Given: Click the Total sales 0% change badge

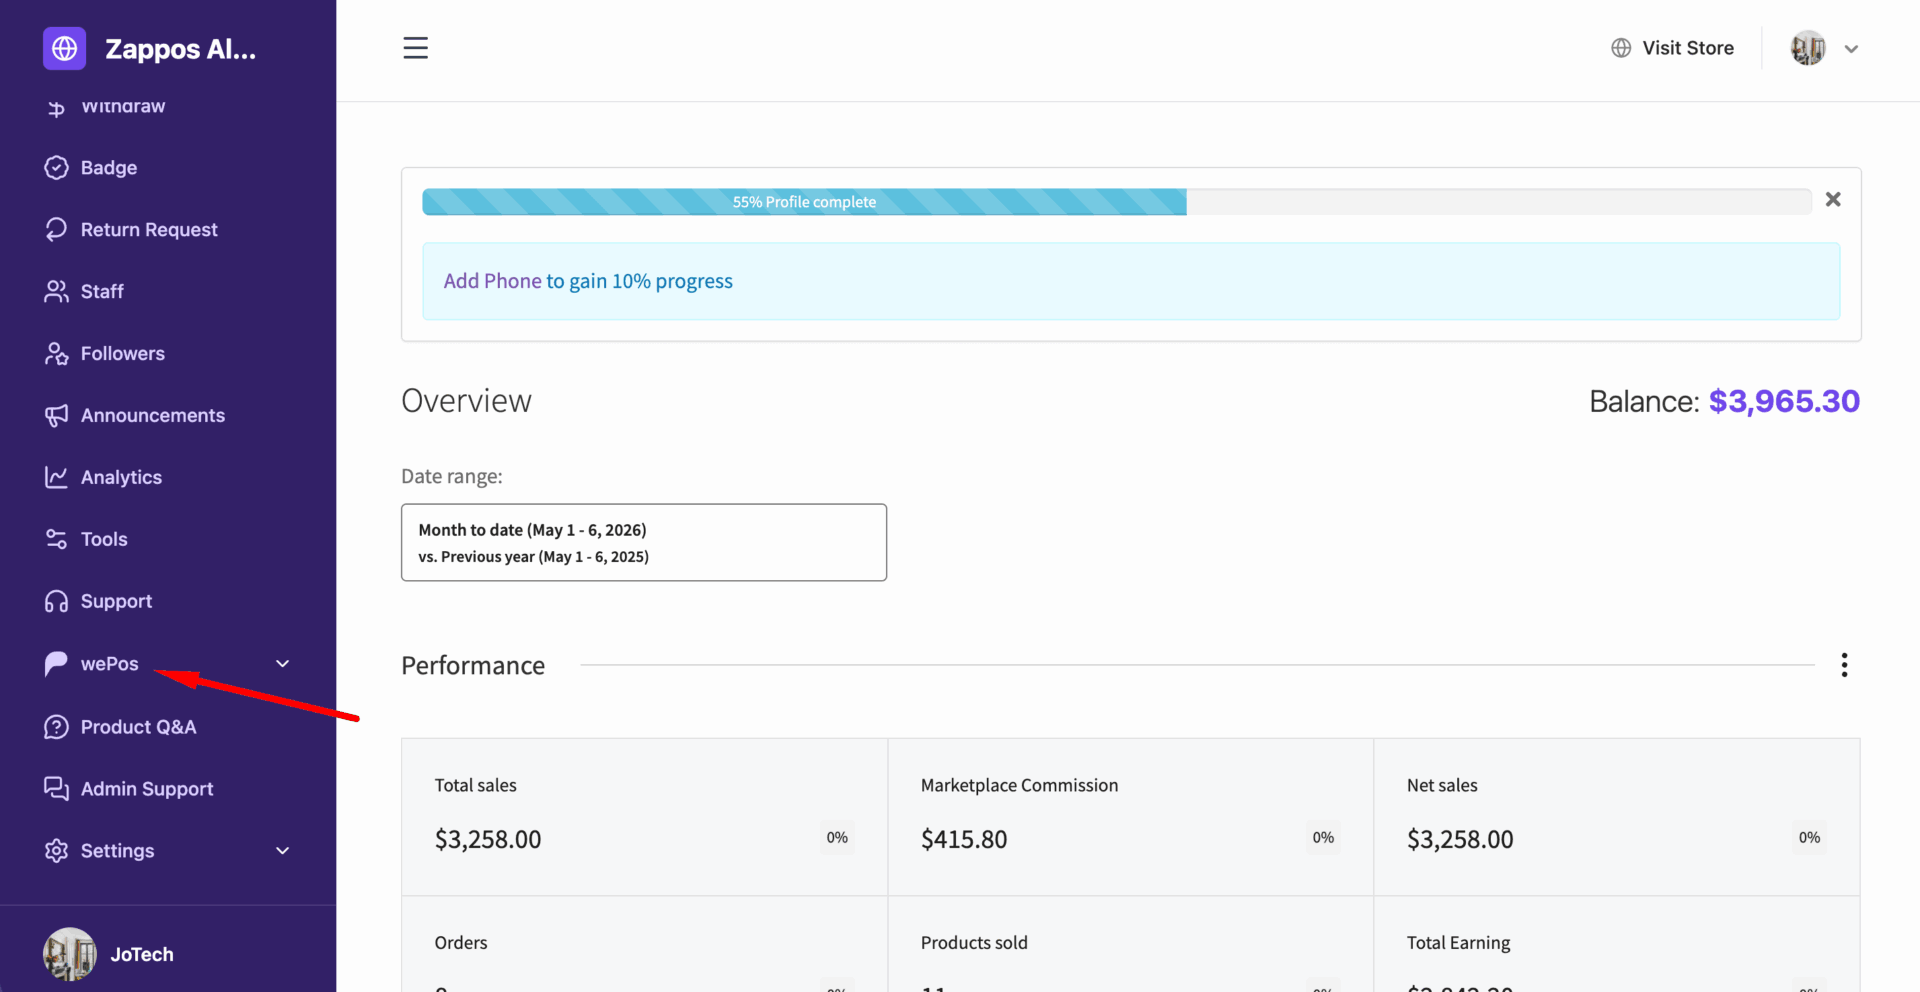Looking at the screenshot, I should tap(837, 838).
